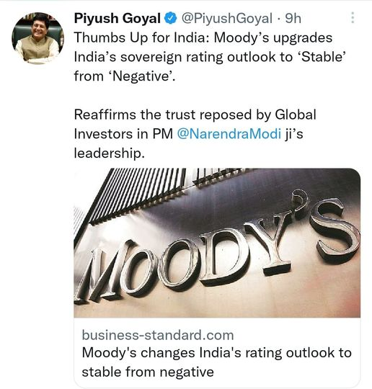This screenshot has height=389, width=372.
Task: Select the @PiyushGoyal handle in the header
Action: [x=226, y=18]
